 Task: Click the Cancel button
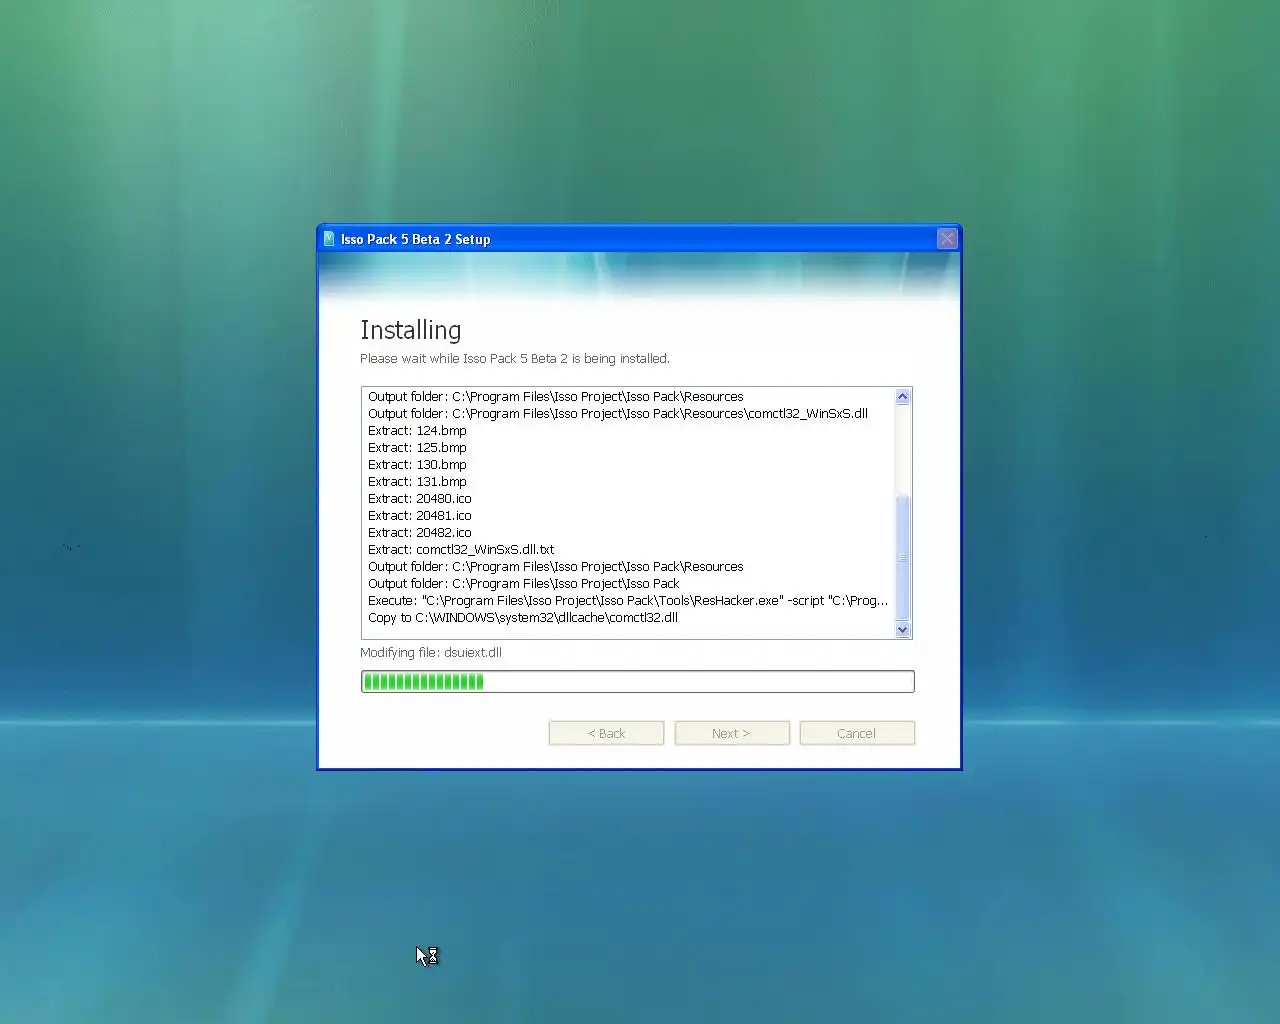(857, 733)
